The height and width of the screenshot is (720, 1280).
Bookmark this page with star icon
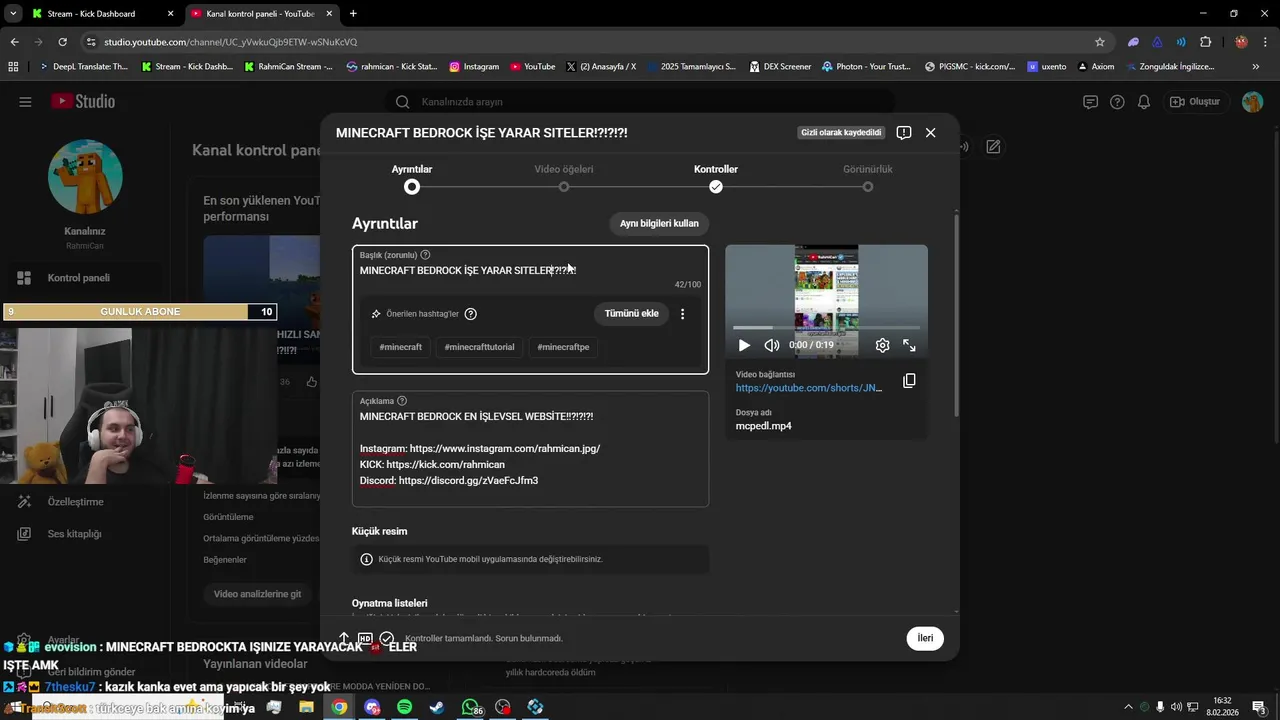[x=1100, y=42]
